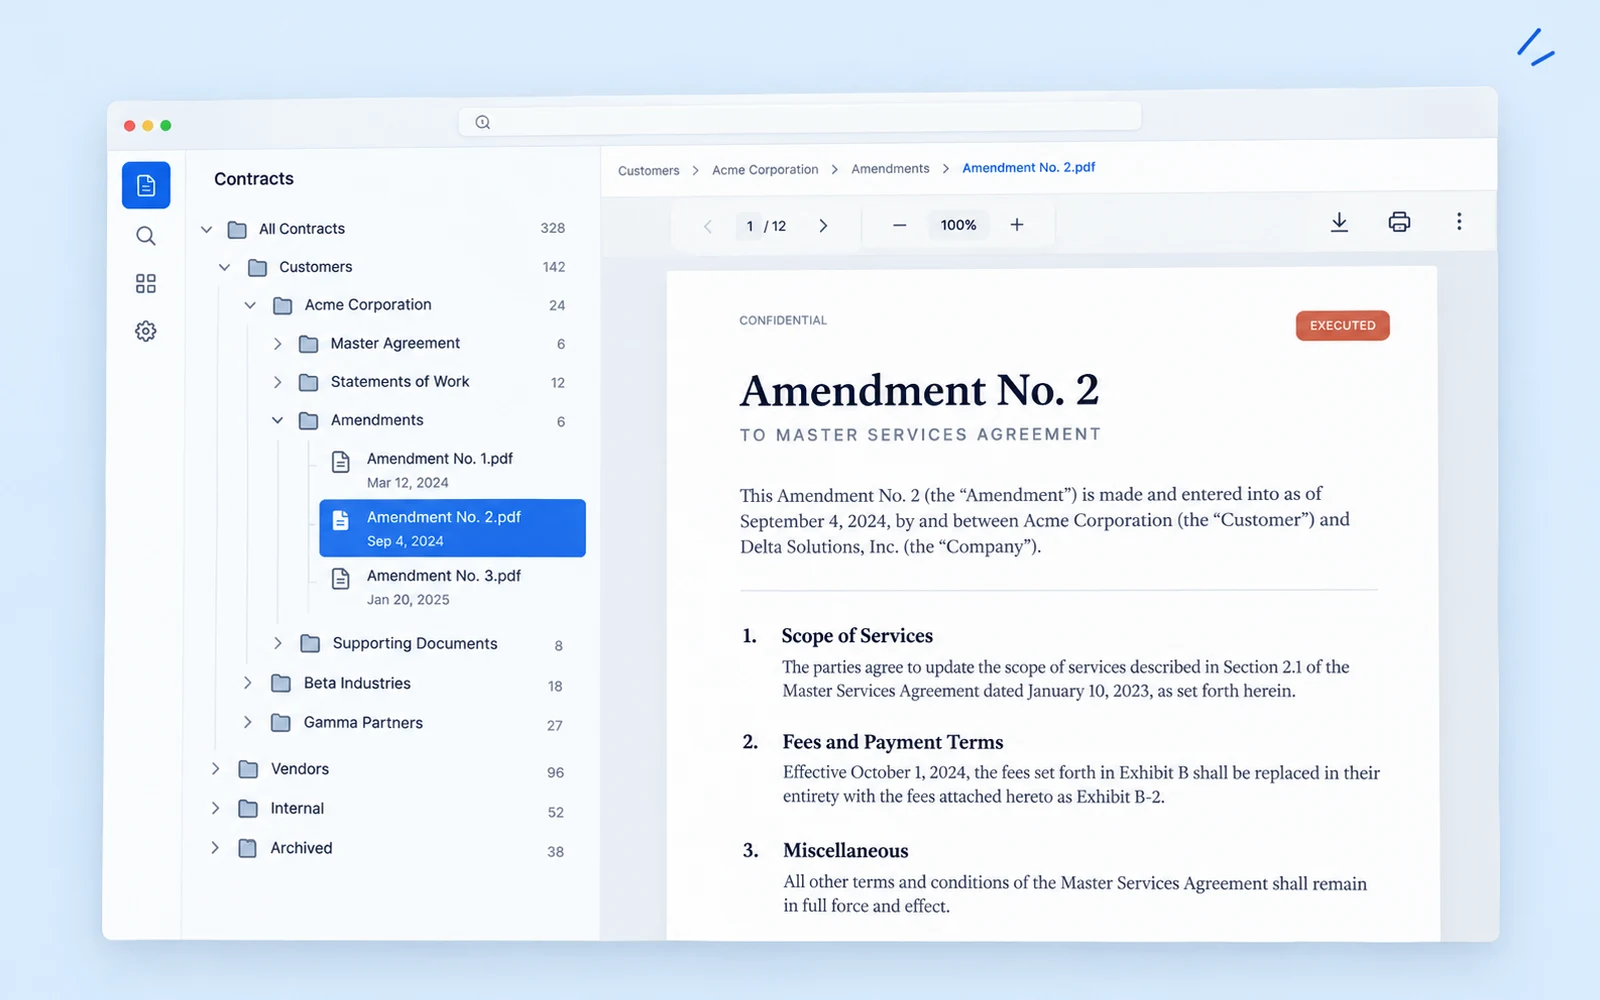Zoom in with the plus button
This screenshot has width=1600, height=1000.
[x=1017, y=225]
